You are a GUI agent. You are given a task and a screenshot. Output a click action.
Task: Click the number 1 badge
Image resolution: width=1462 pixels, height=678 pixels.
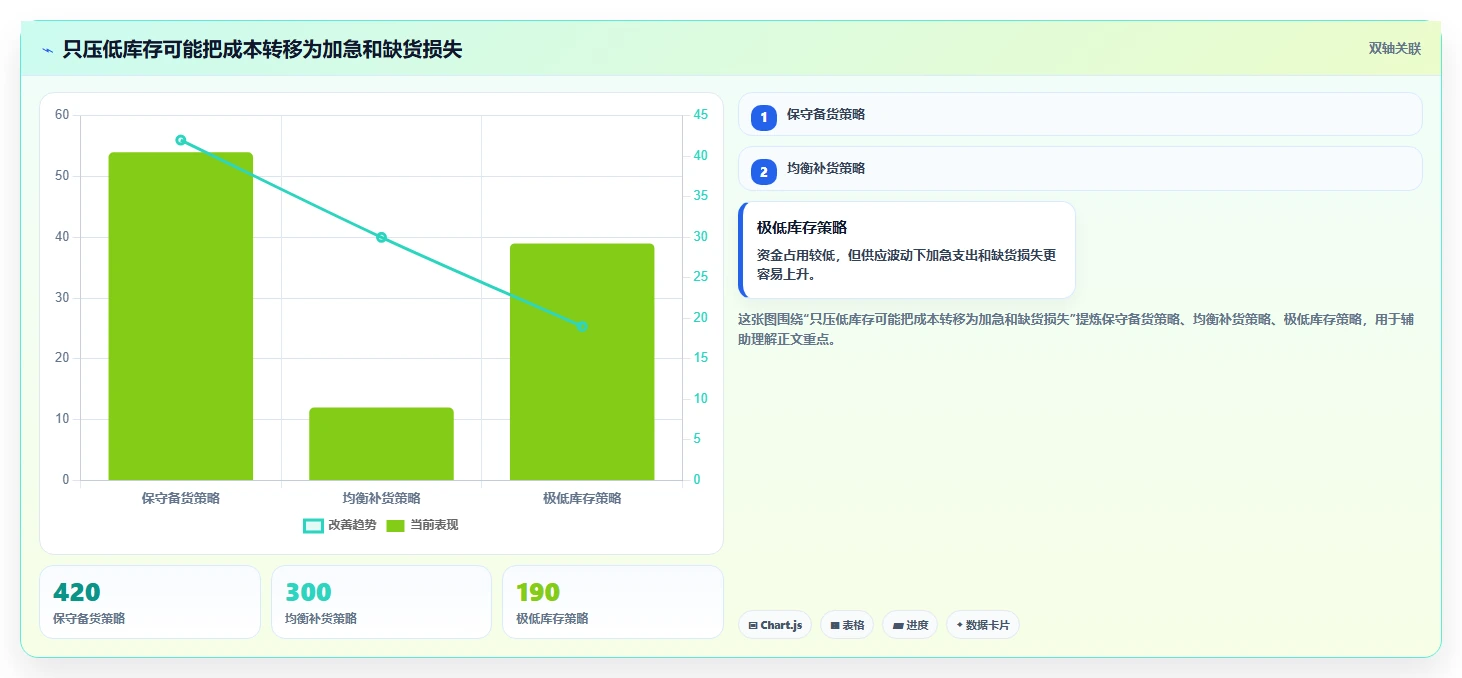pos(764,117)
